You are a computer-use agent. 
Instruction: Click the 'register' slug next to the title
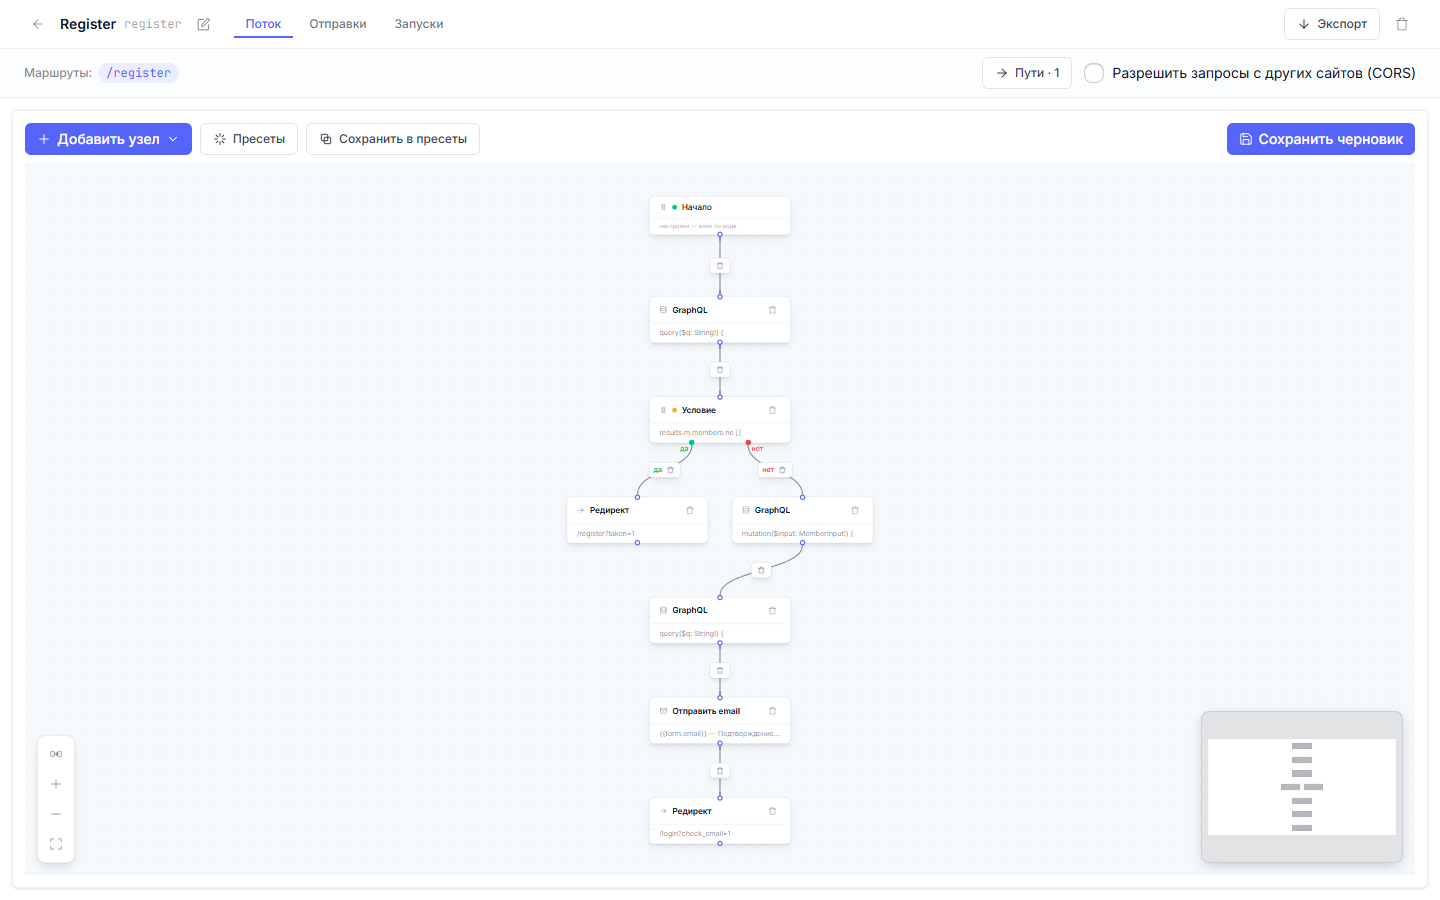(x=153, y=24)
